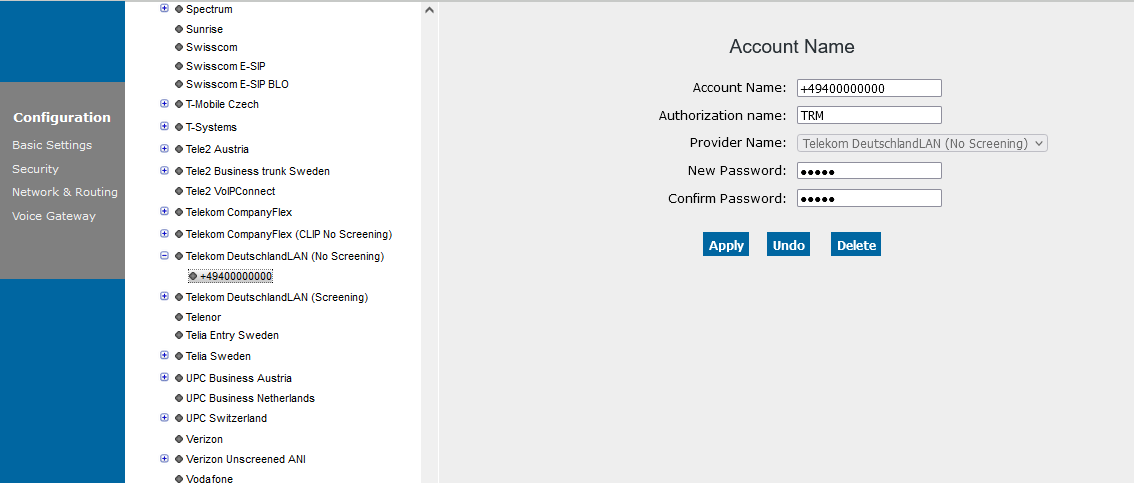Select the Telenor provider

[x=203, y=317]
